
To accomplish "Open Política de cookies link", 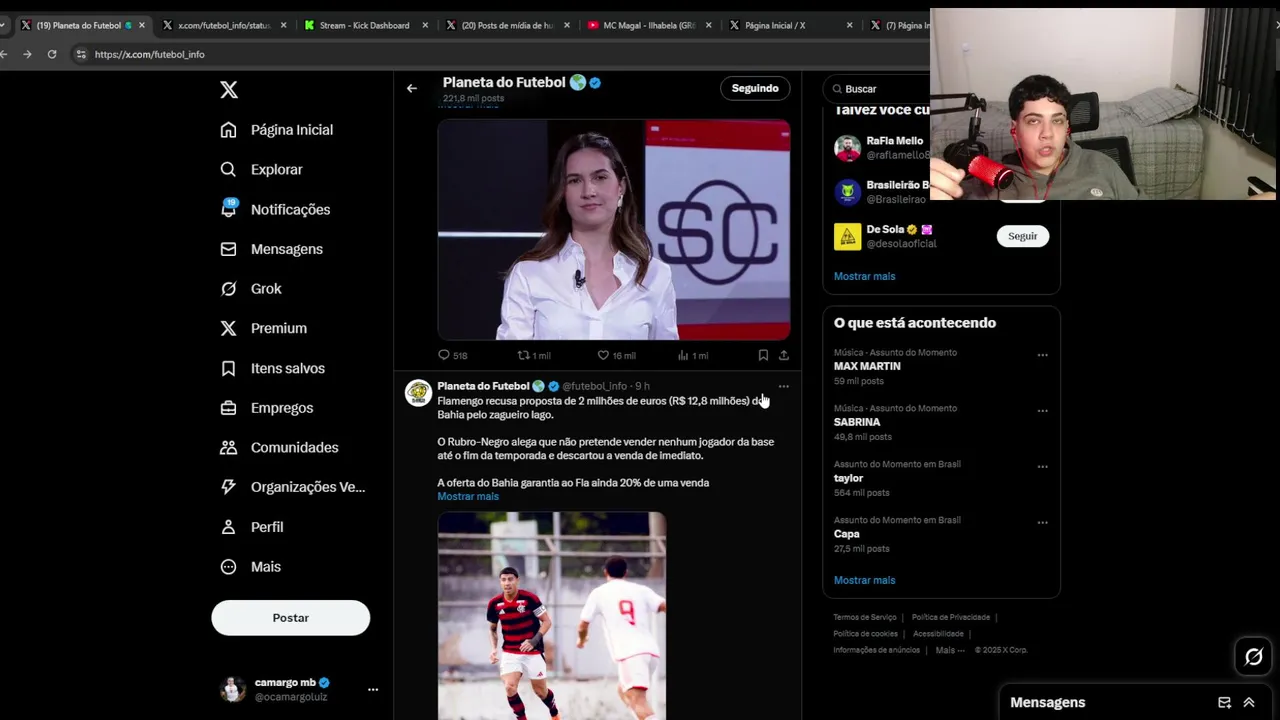I will 866,634.
